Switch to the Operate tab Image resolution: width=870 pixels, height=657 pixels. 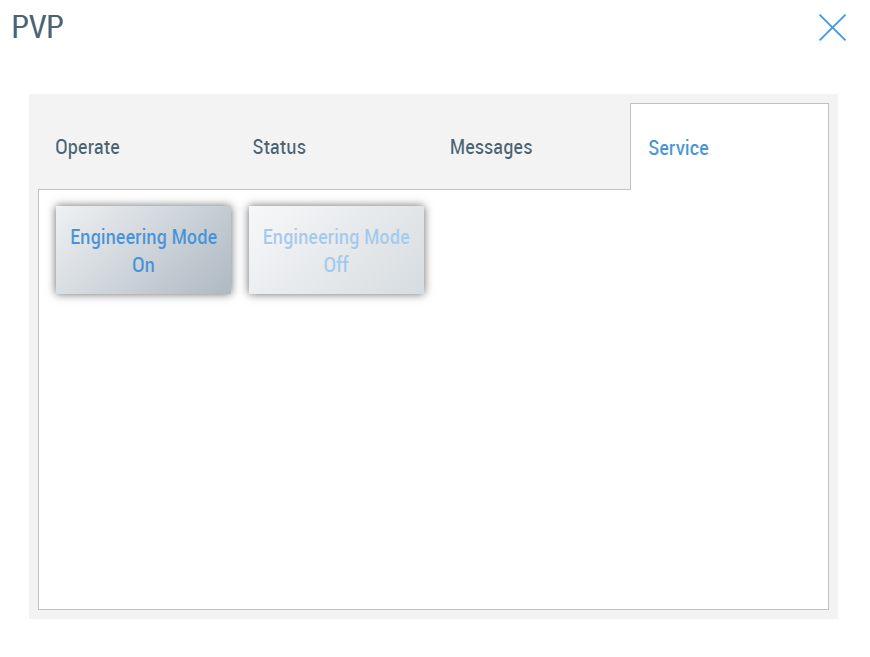88,147
